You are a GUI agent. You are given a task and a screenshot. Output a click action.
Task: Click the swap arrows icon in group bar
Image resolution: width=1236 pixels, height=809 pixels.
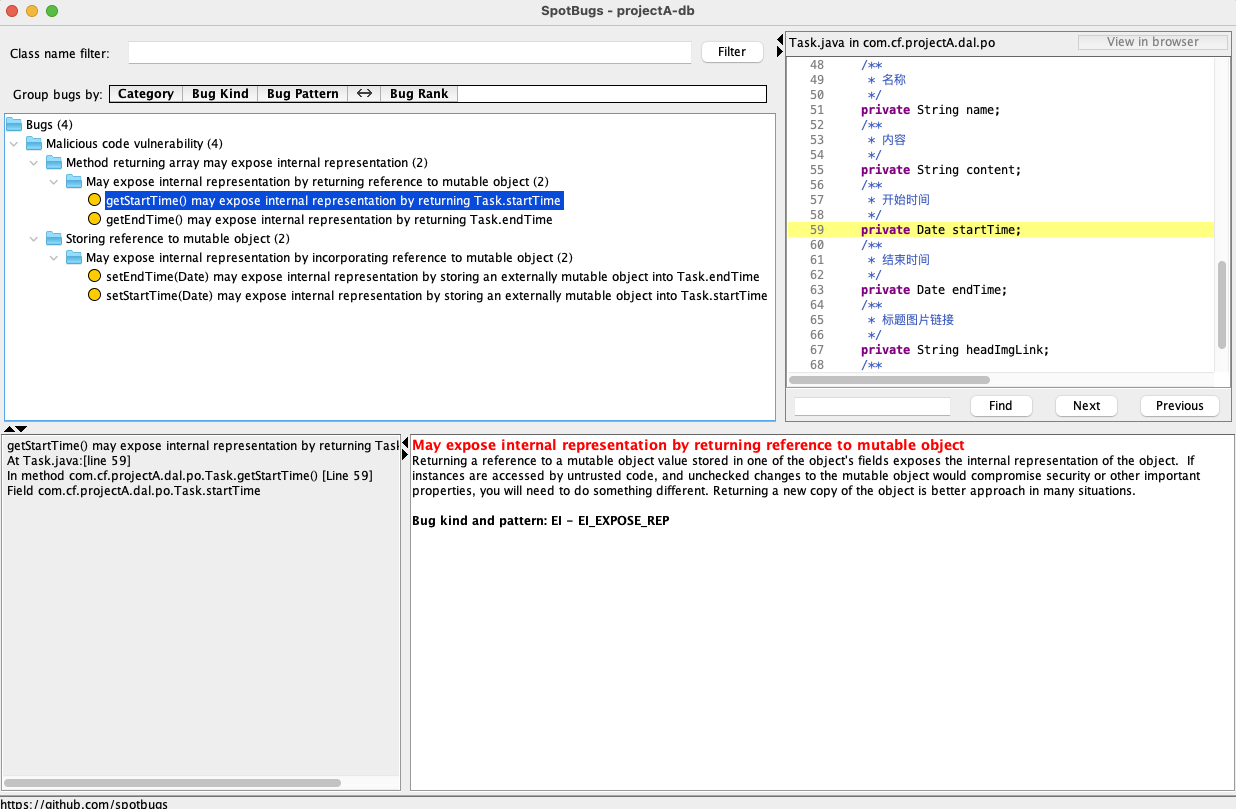364,94
